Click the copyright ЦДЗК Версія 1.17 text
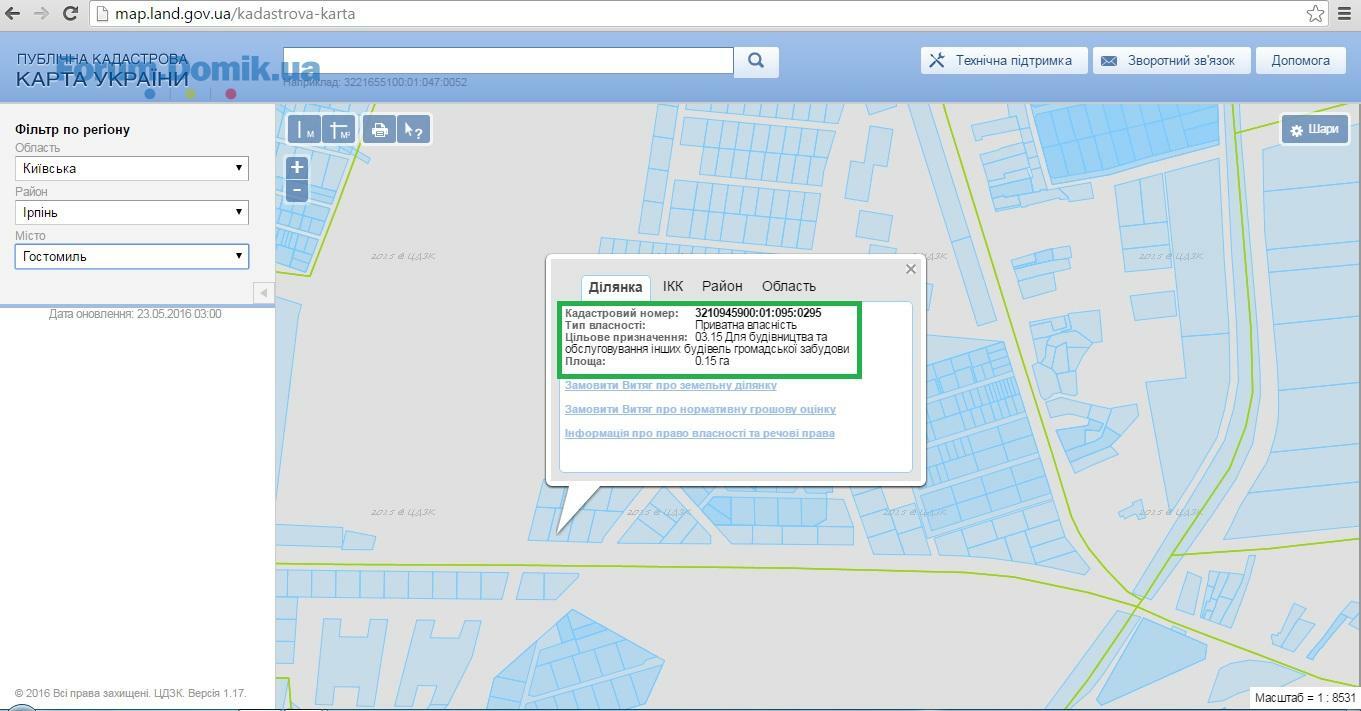 [130, 693]
